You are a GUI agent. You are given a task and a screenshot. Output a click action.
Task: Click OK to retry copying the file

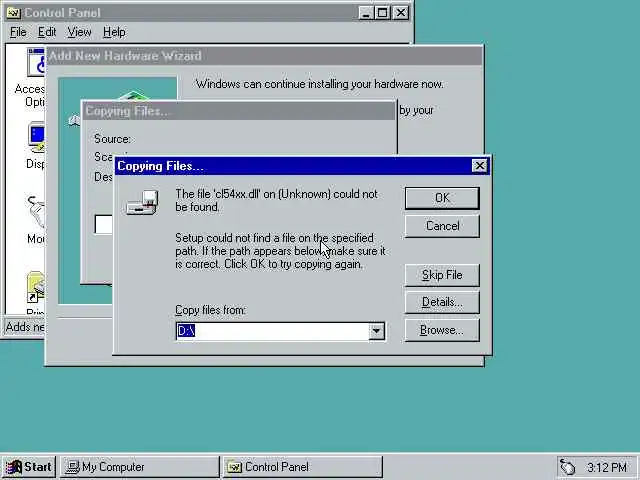tap(442, 198)
